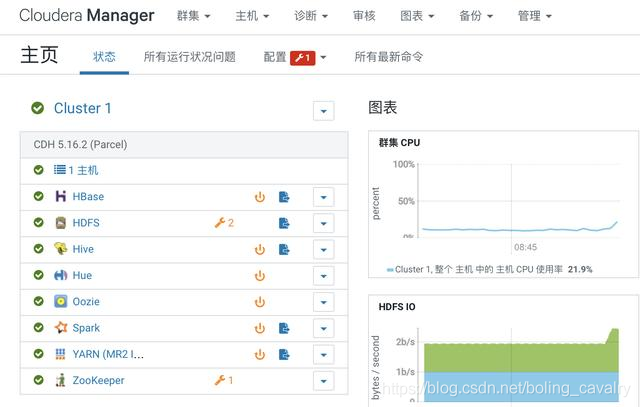This screenshot has height=407, width=640.
Task: Click the Hue green health status icon
Action: [38, 275]
